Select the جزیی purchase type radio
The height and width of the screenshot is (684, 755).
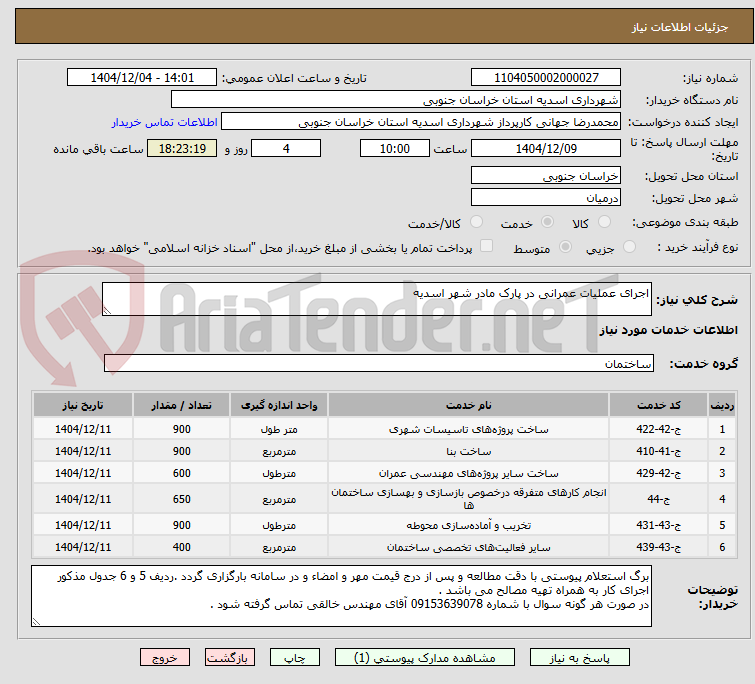pos(629,247)
